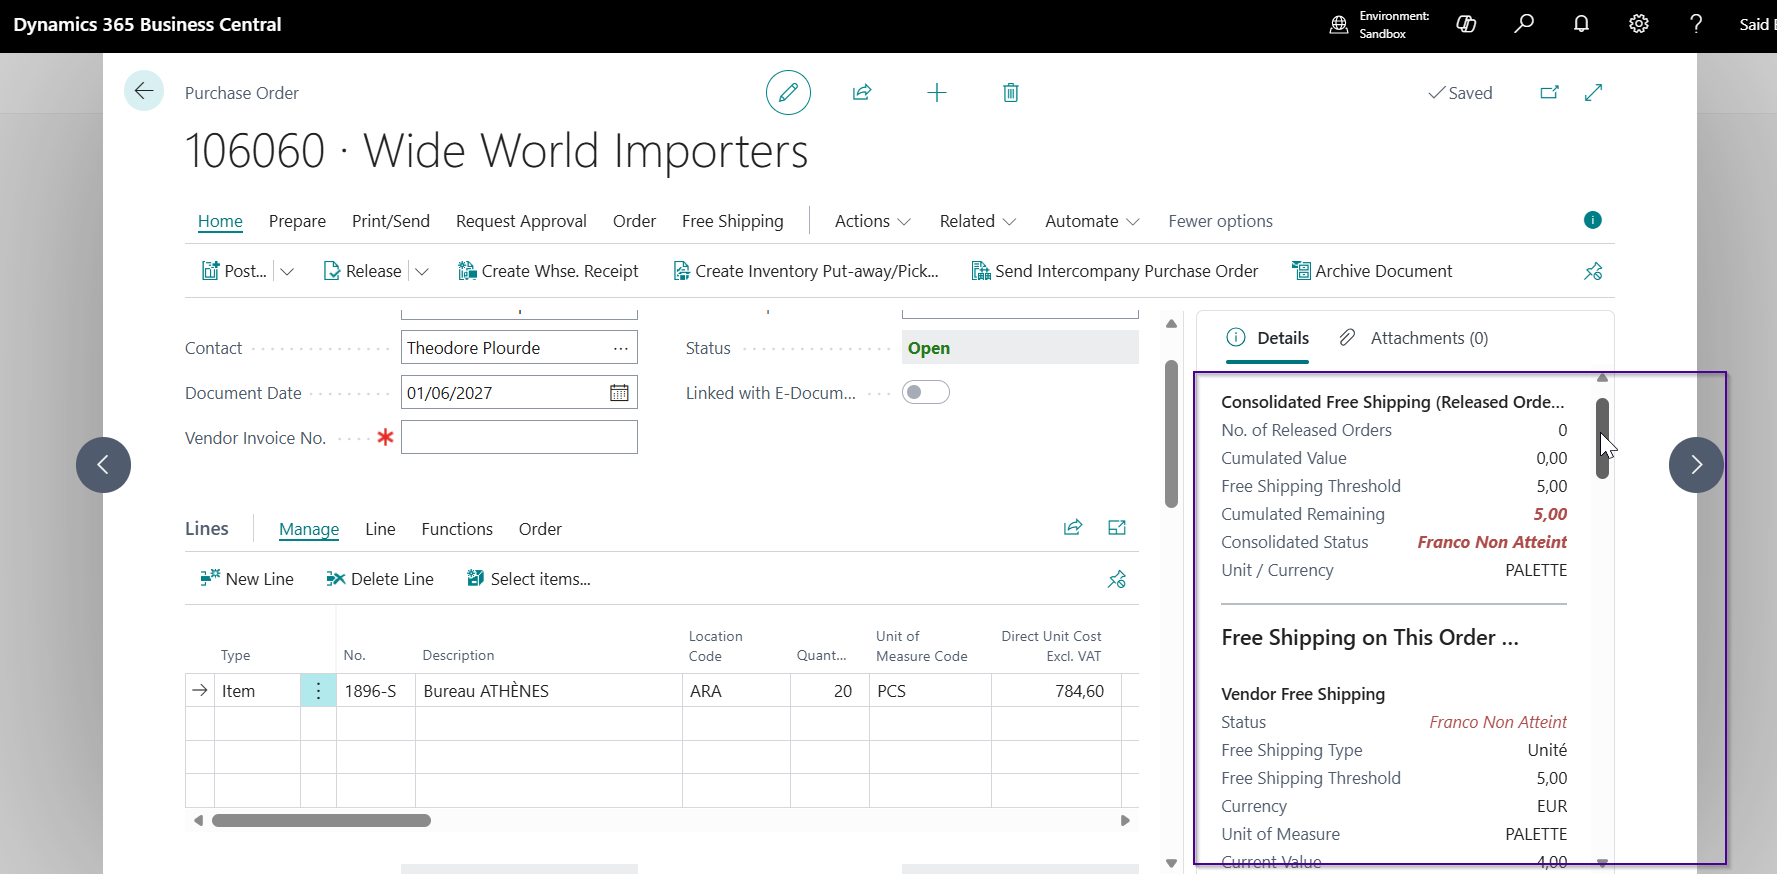Open the Automate menu
Image resolution: width=1777 pixels, height=874 pixels.
1092,221
